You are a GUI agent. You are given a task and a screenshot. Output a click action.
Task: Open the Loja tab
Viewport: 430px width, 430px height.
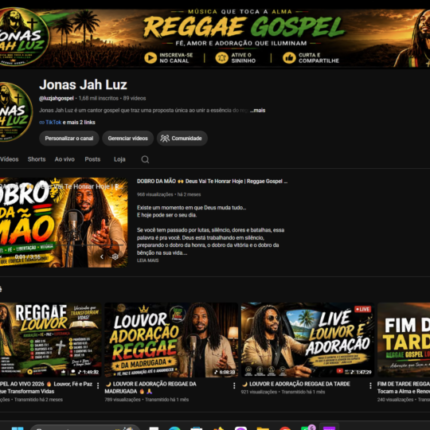[119, 159]
